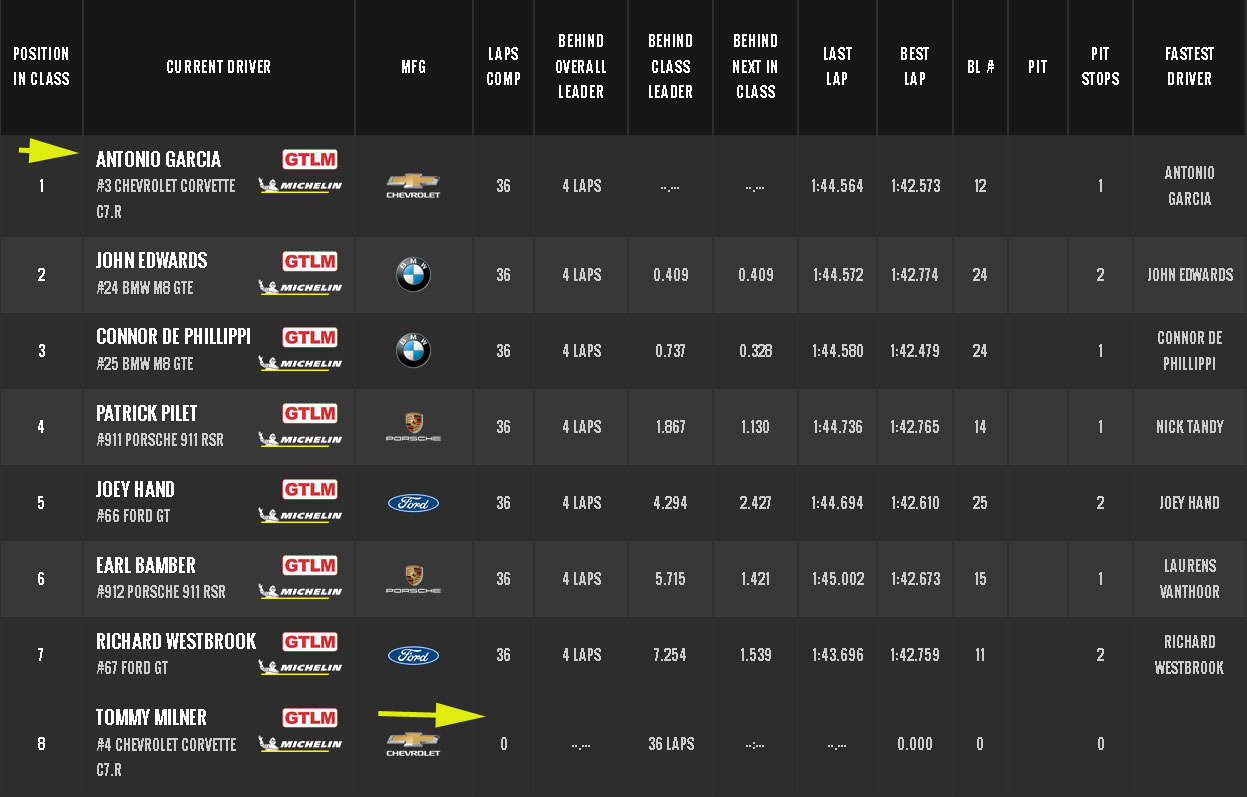The height and width of the screenshot is (797, 1247).
Task: Sort by Pit Stops column header
Action: coord(1100,67)
